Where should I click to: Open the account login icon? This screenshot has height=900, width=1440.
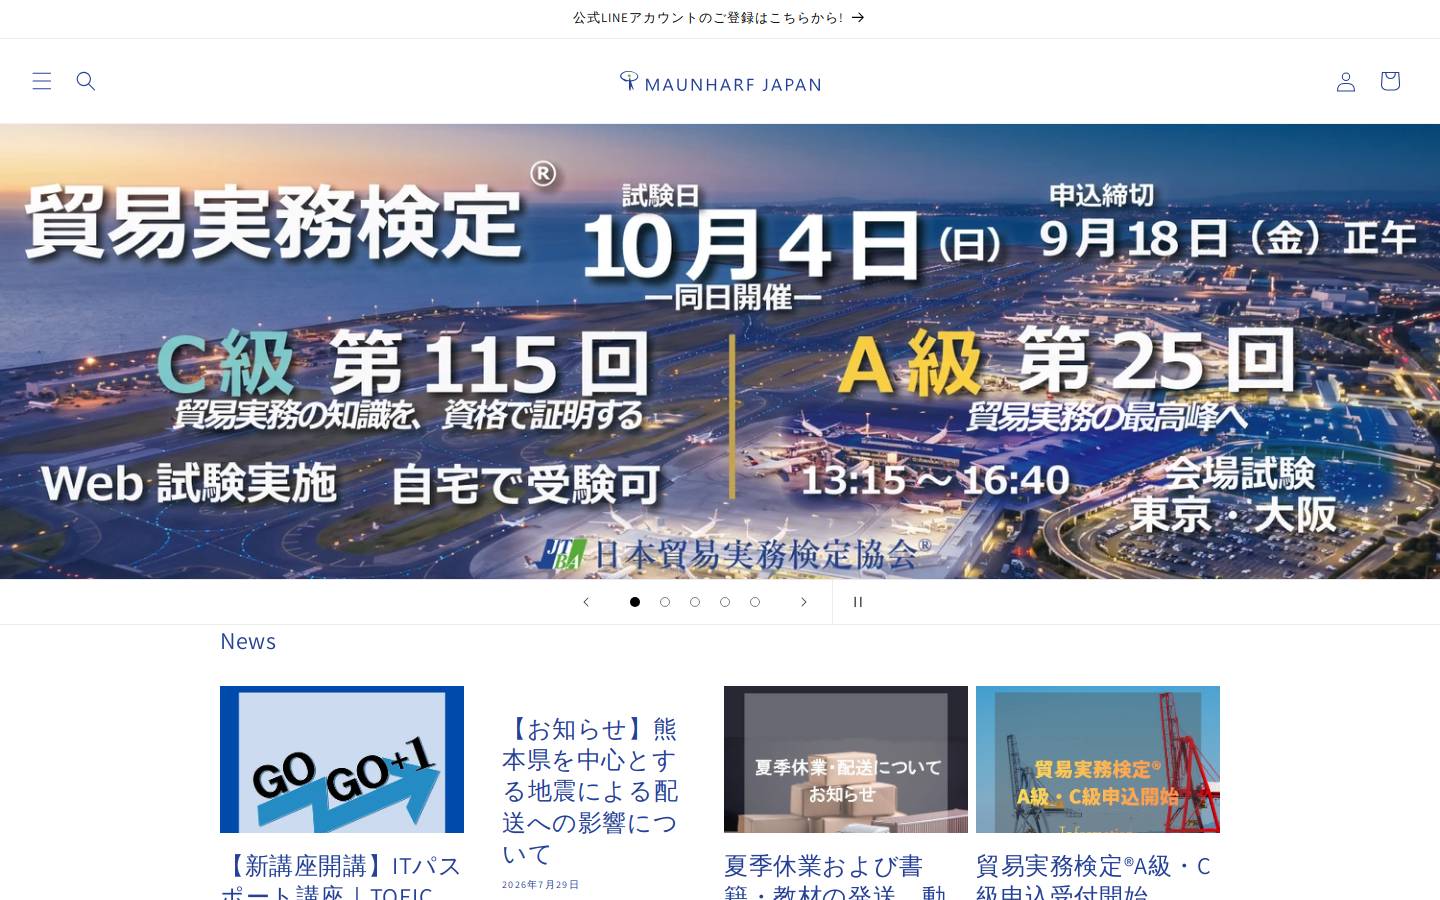click(1346, 81)
